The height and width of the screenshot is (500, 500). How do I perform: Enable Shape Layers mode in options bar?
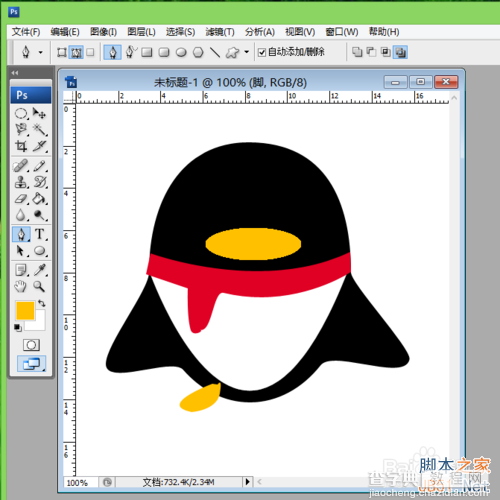(61, 52)
